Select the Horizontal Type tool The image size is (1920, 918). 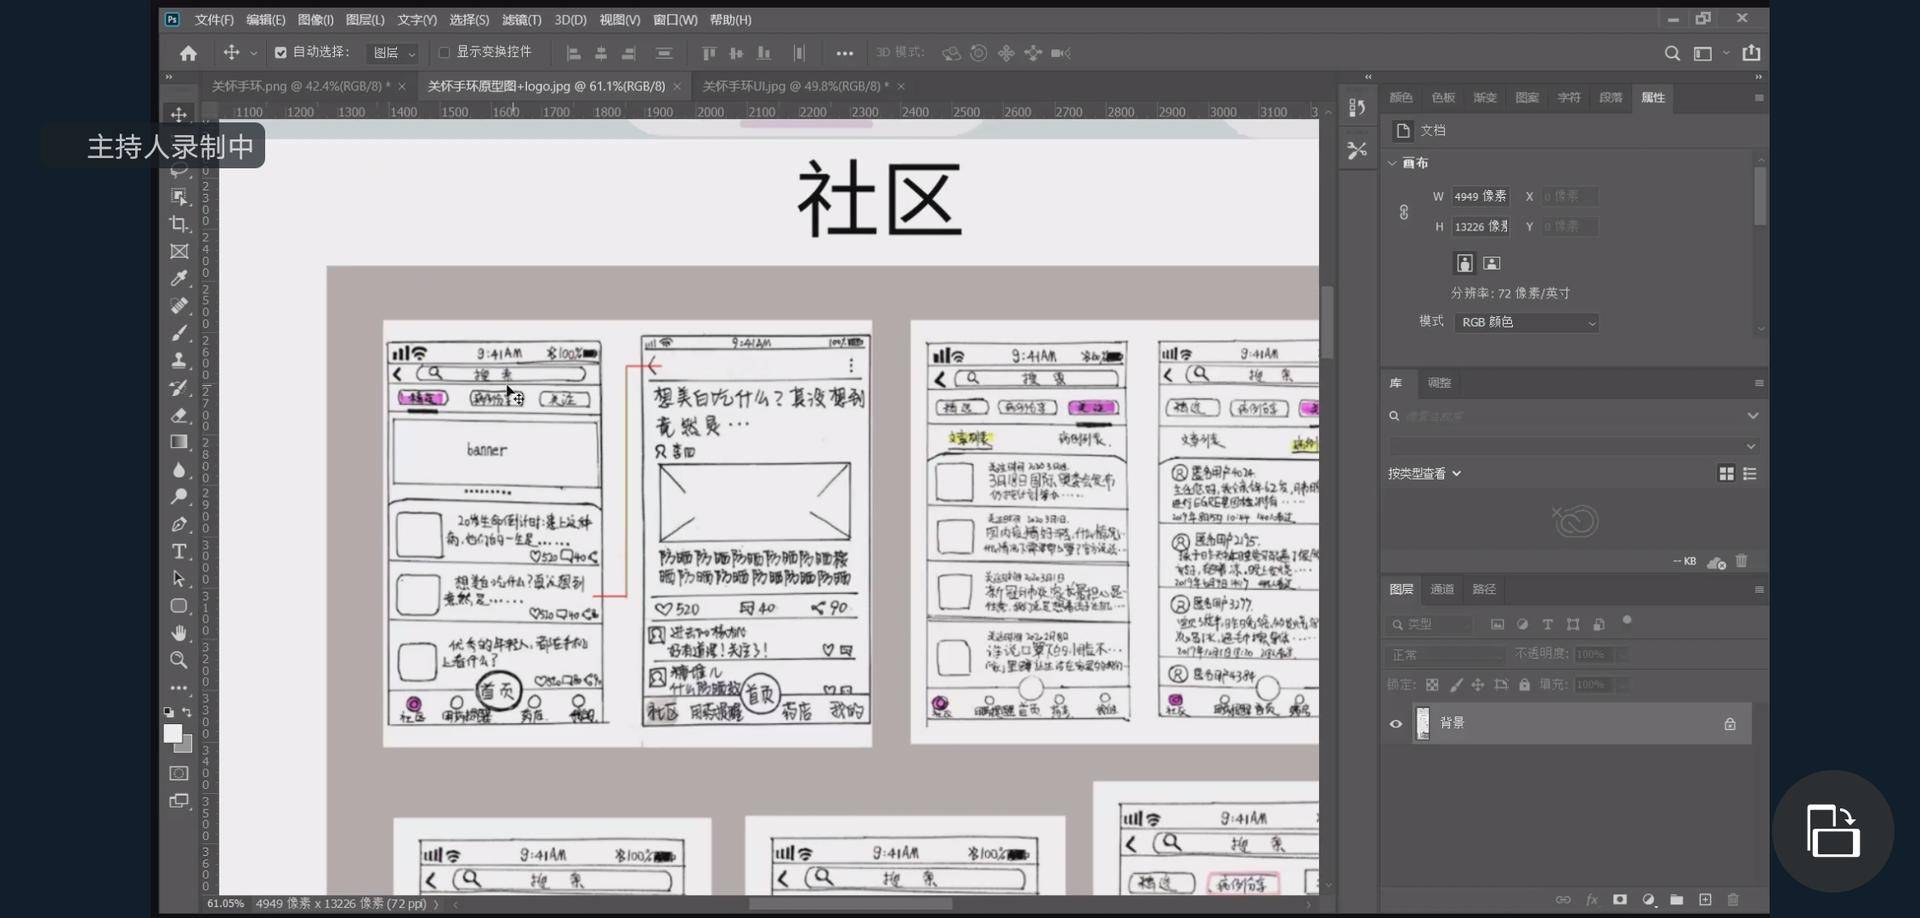[x=179, y=551]
